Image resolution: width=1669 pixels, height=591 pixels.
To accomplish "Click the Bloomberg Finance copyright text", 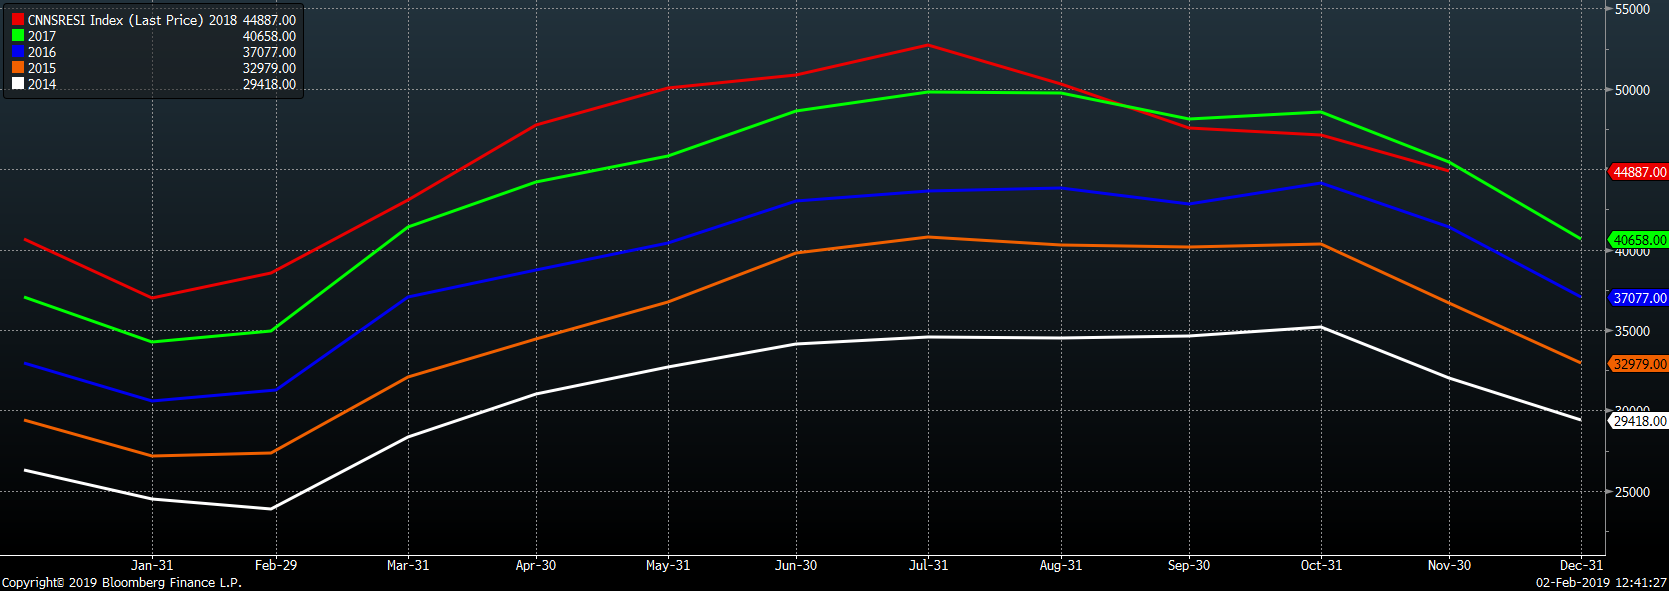I will point(122,582).
